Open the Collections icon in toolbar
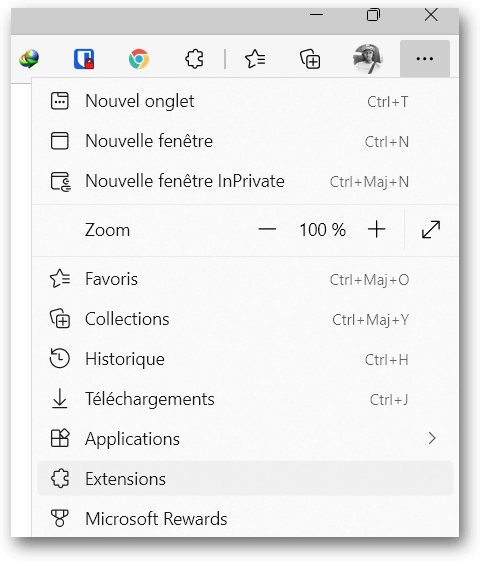The image size is (480, 561). click(310, 59)
